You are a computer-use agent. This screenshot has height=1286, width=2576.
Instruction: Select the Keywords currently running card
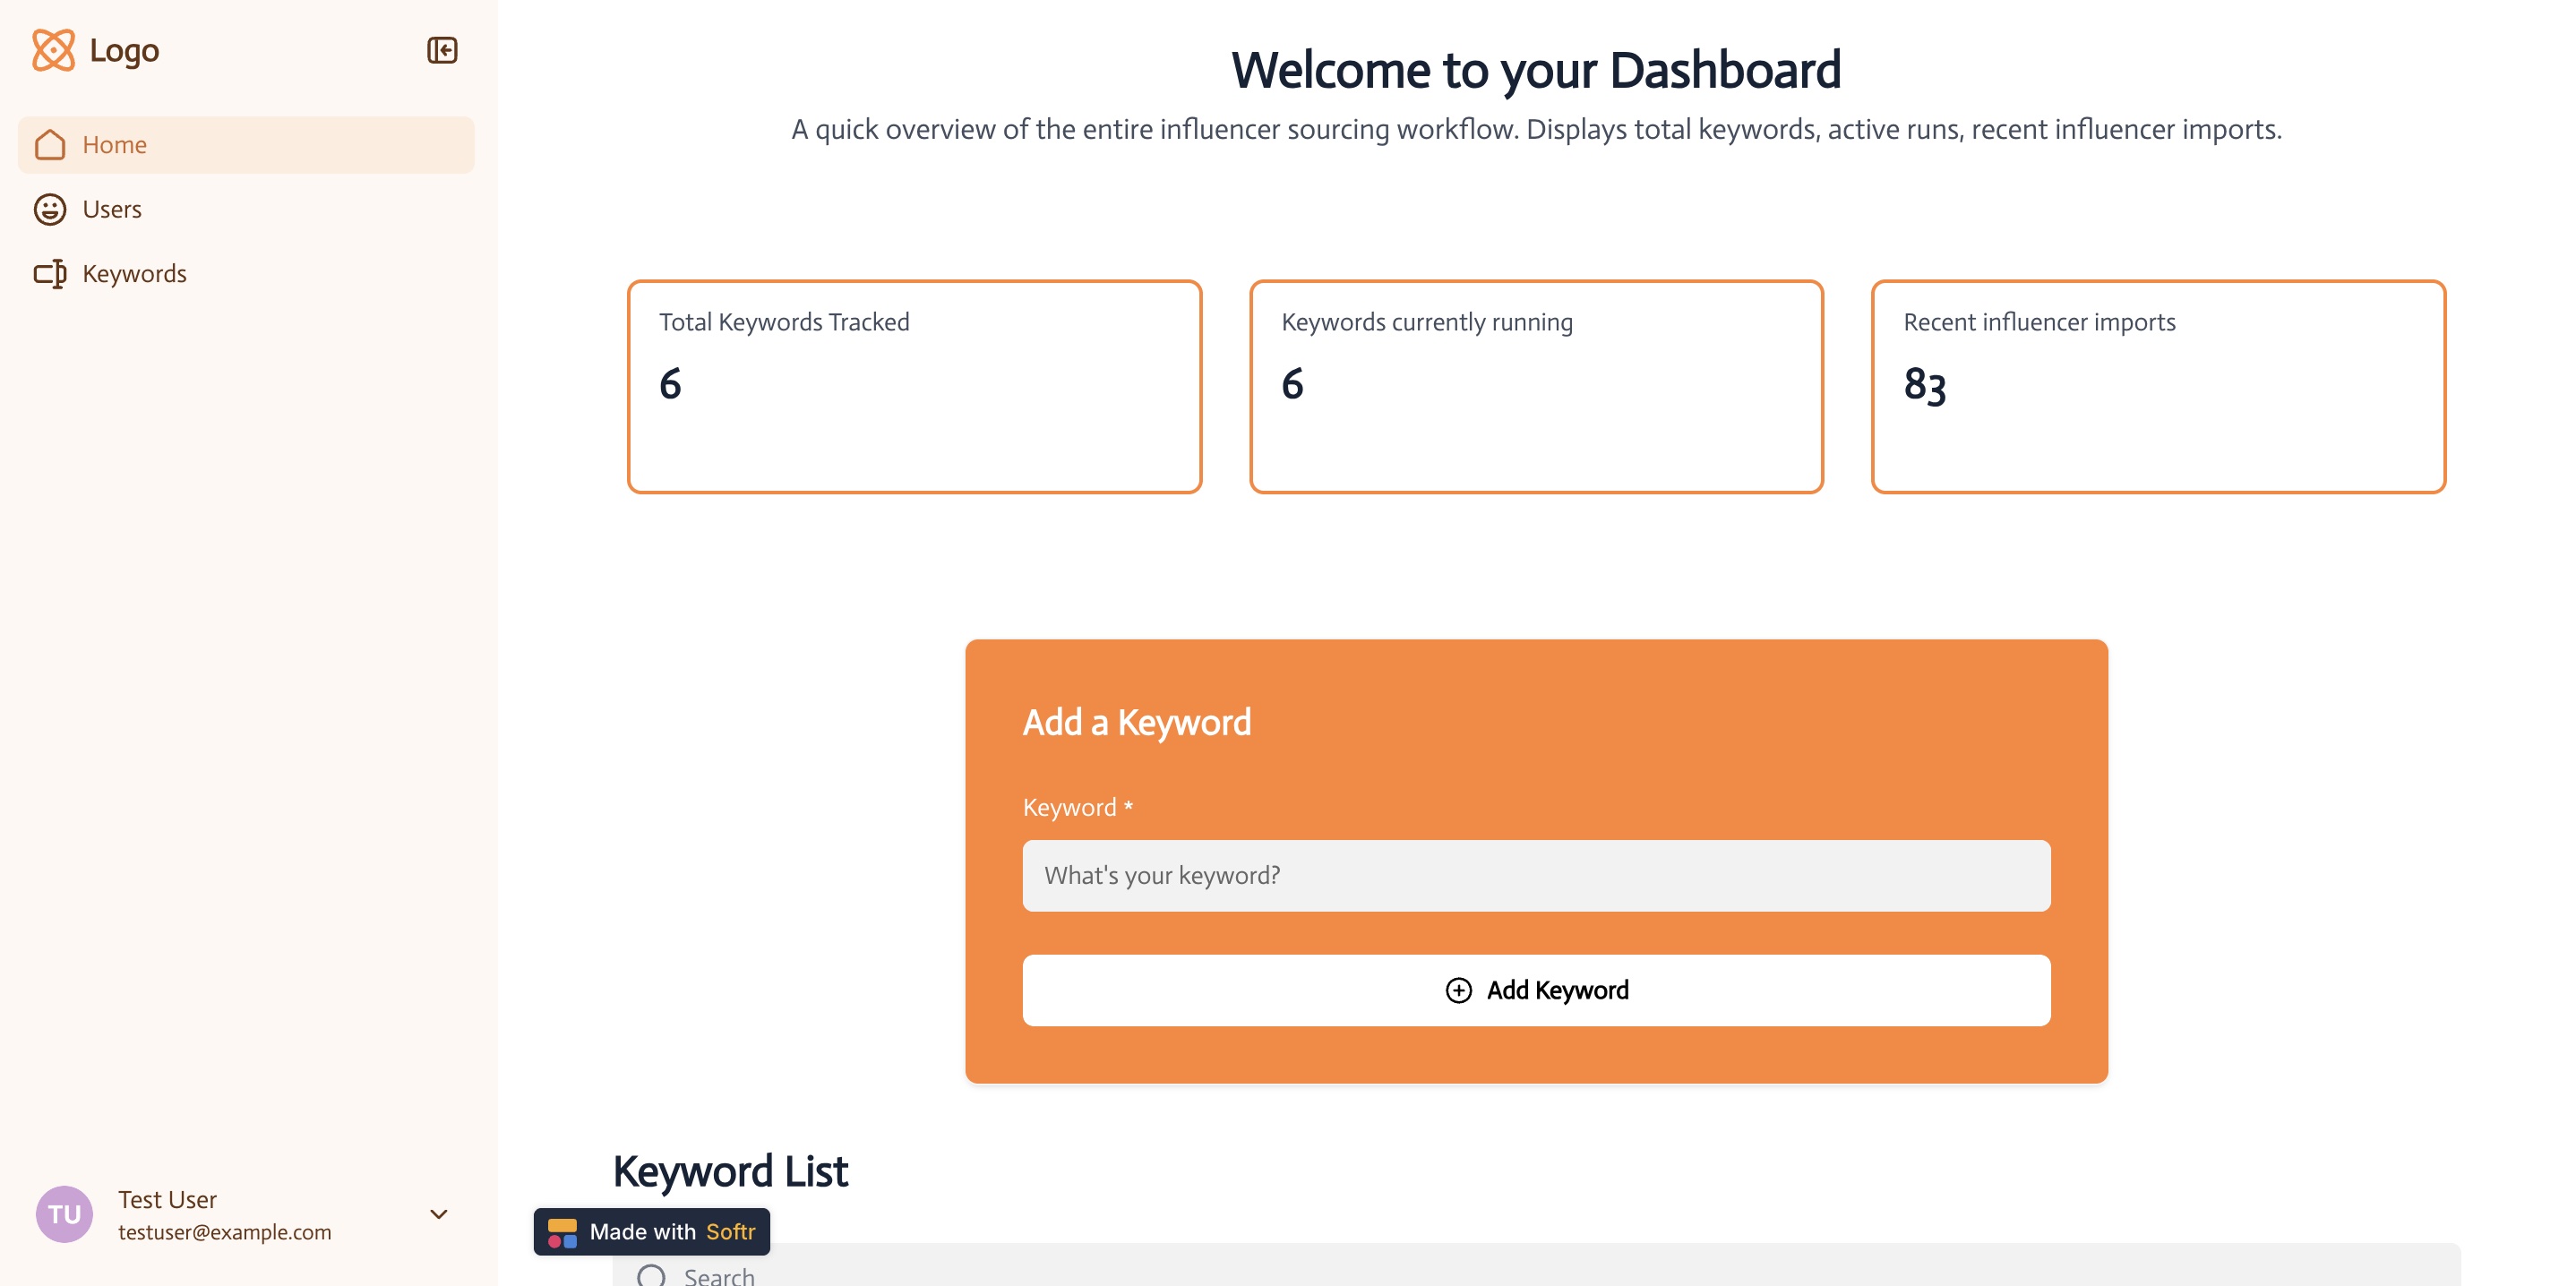click(x=1535, y=386)
